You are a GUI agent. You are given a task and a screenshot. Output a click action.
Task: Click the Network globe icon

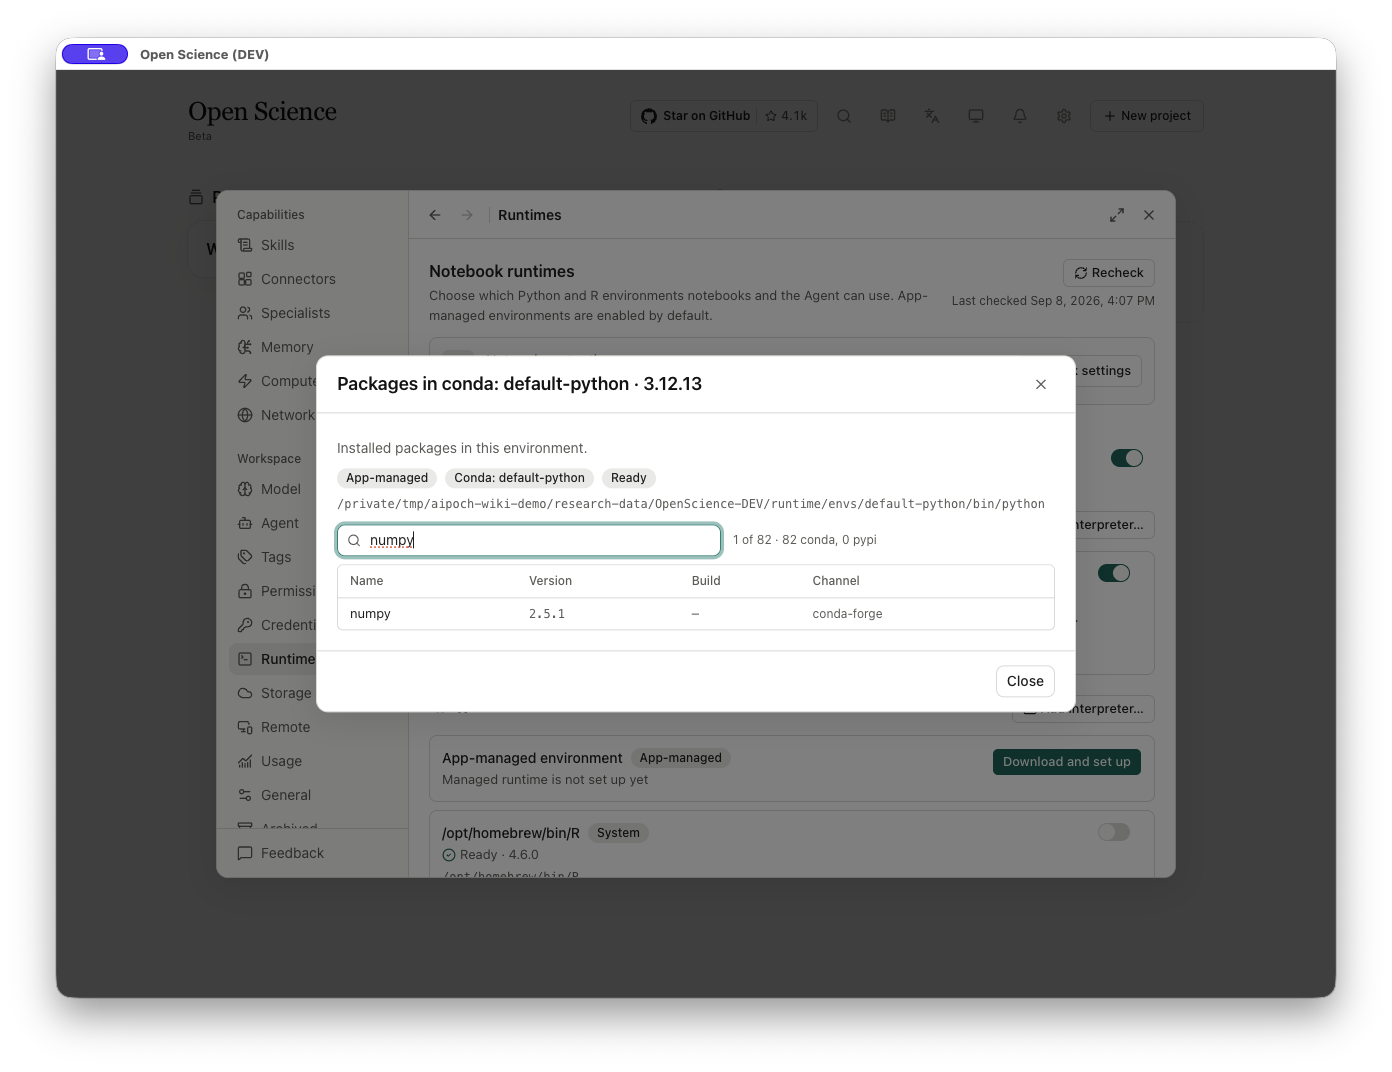(245, 415)
